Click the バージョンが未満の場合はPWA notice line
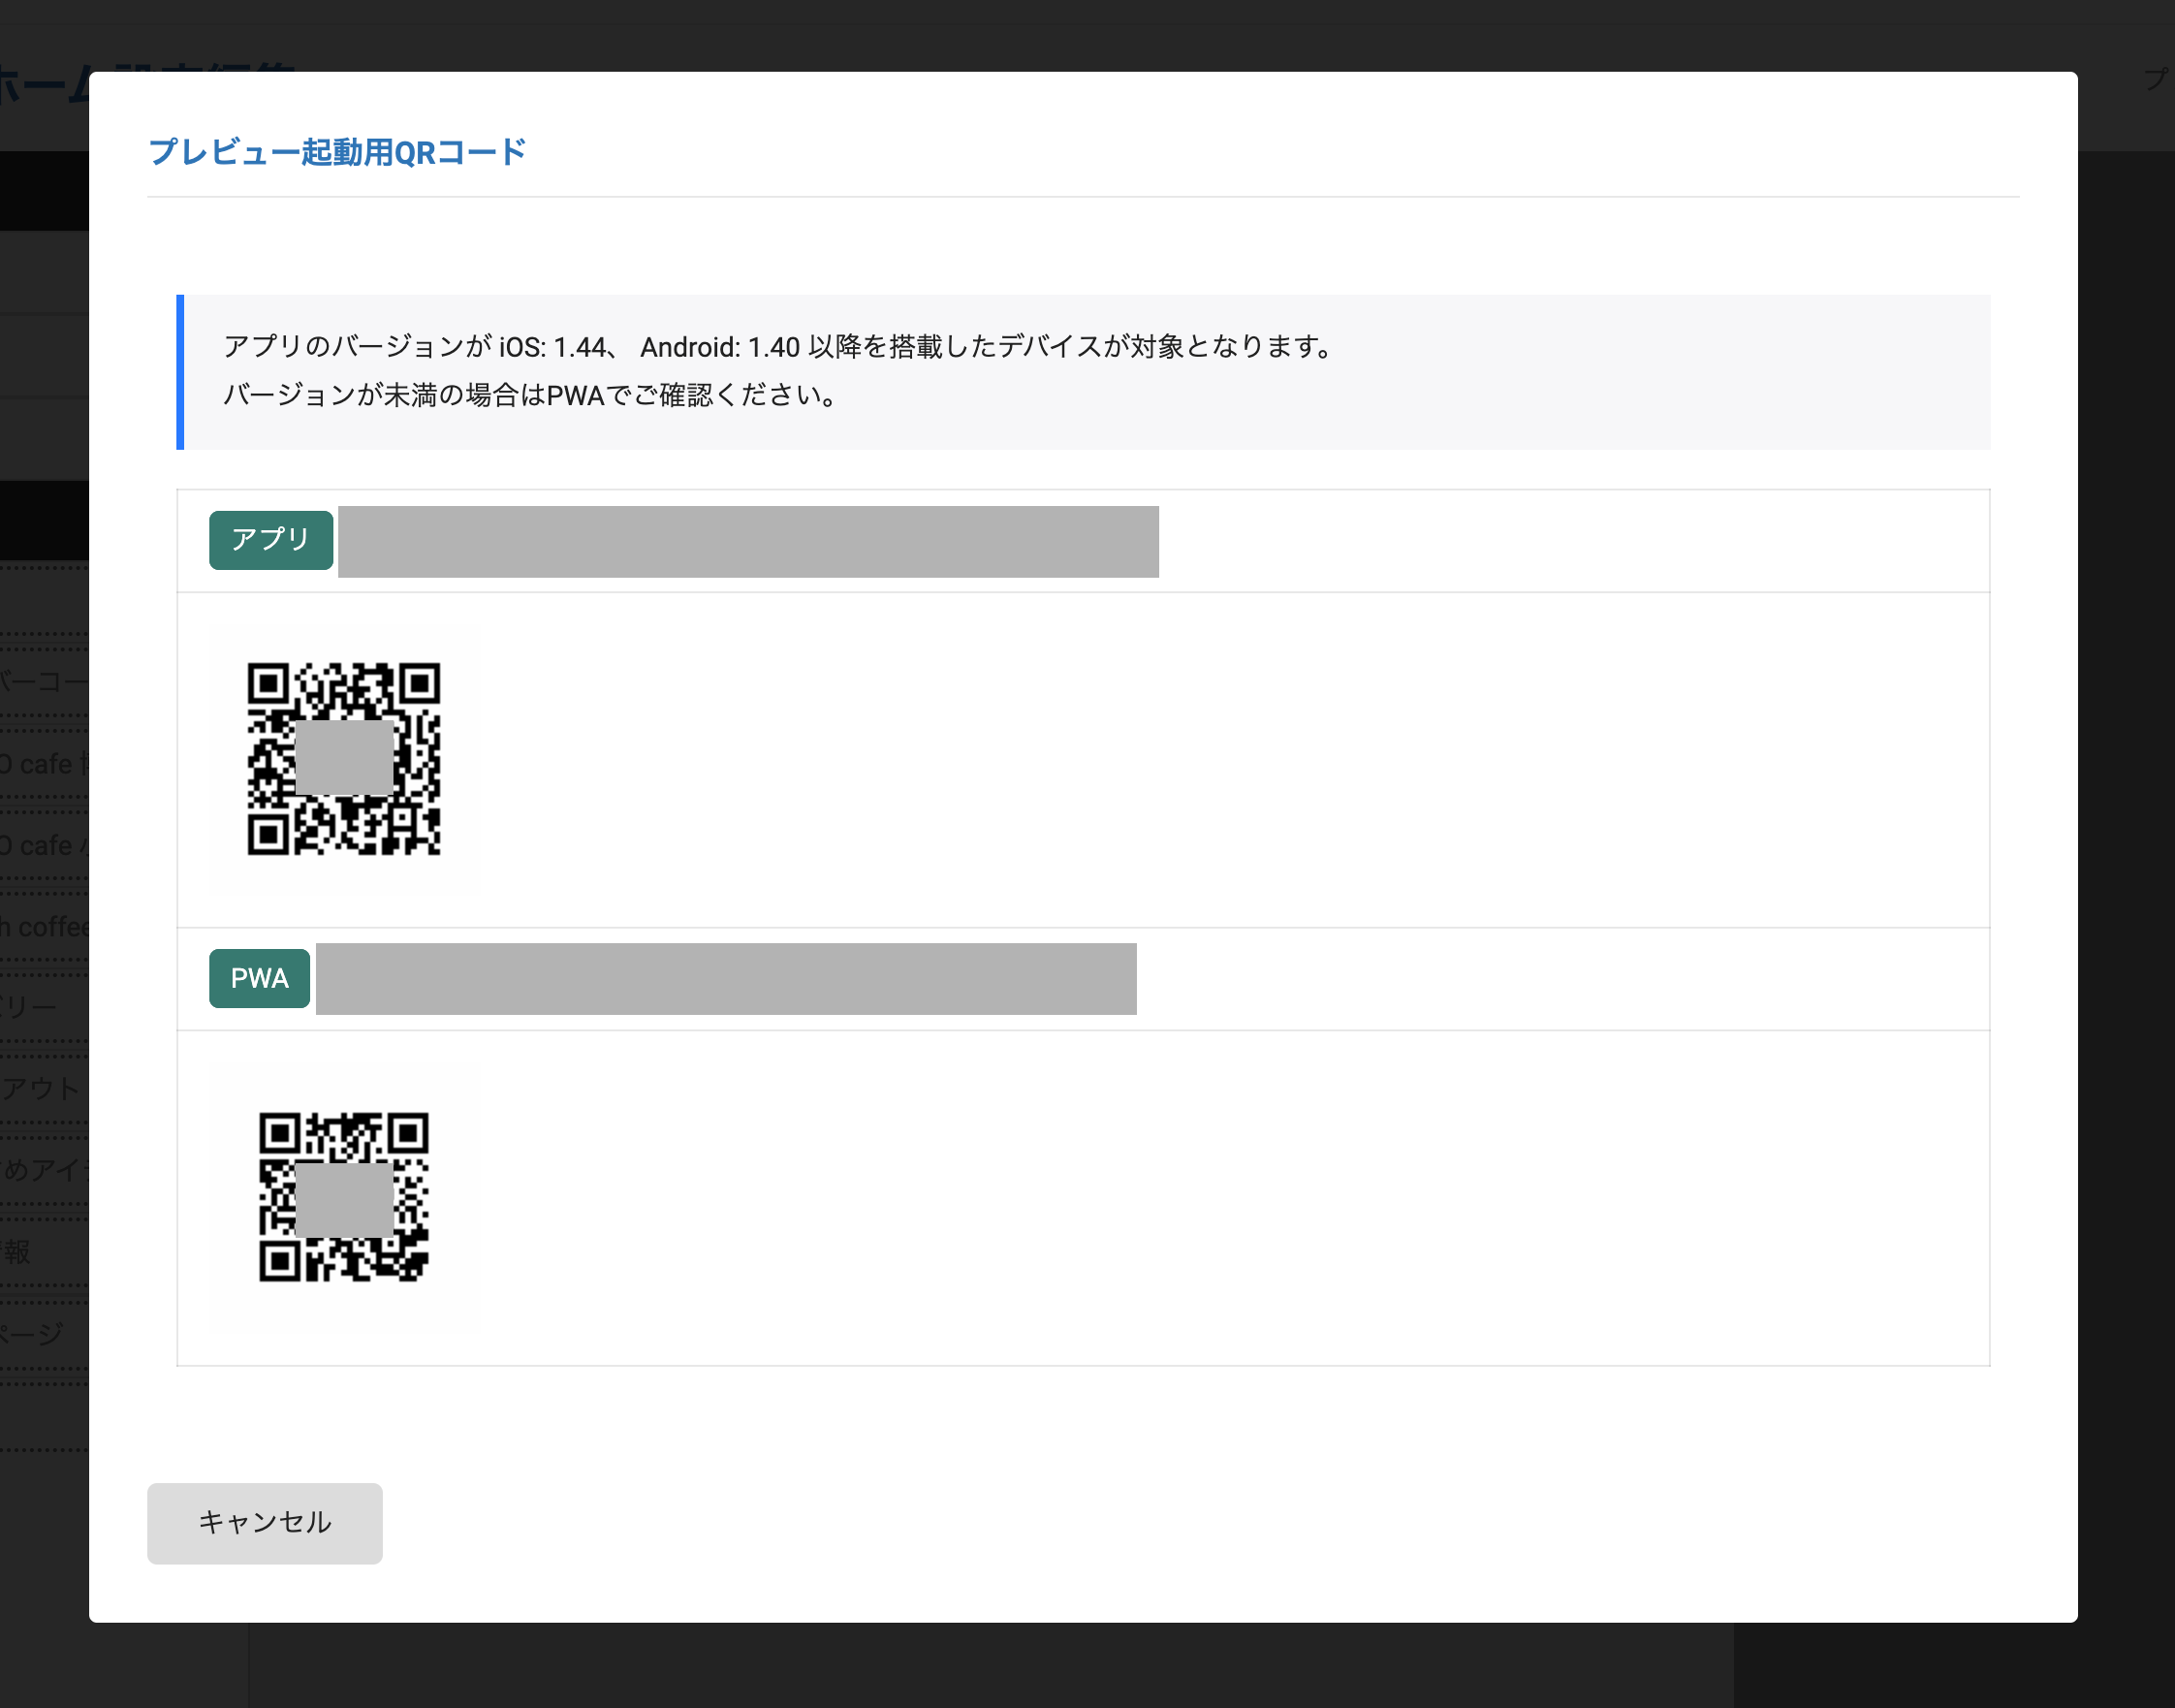Image resolution: width=2175 pixels, height=1708 pixels. click(531, 395)
